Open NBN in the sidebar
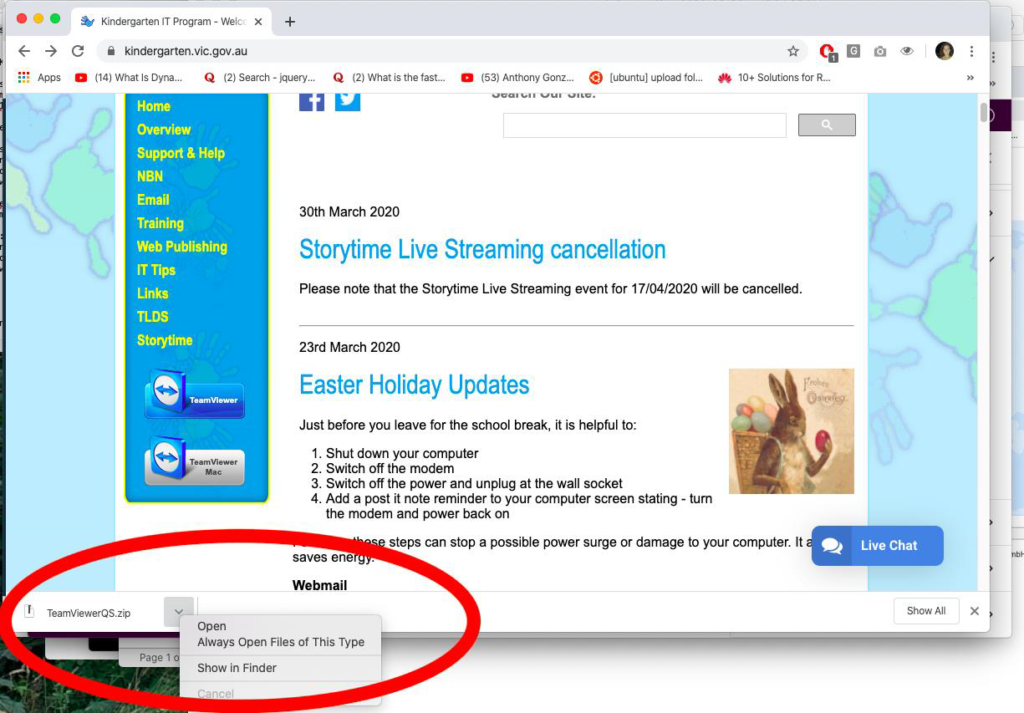The image size is (1024, 713). click(x=150, y=176)
